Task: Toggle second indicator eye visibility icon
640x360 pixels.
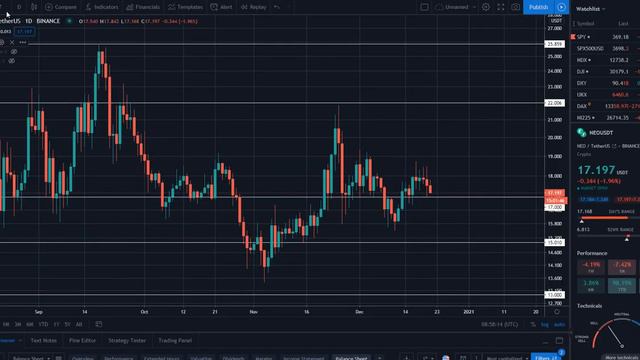Action: coord(12,61)
